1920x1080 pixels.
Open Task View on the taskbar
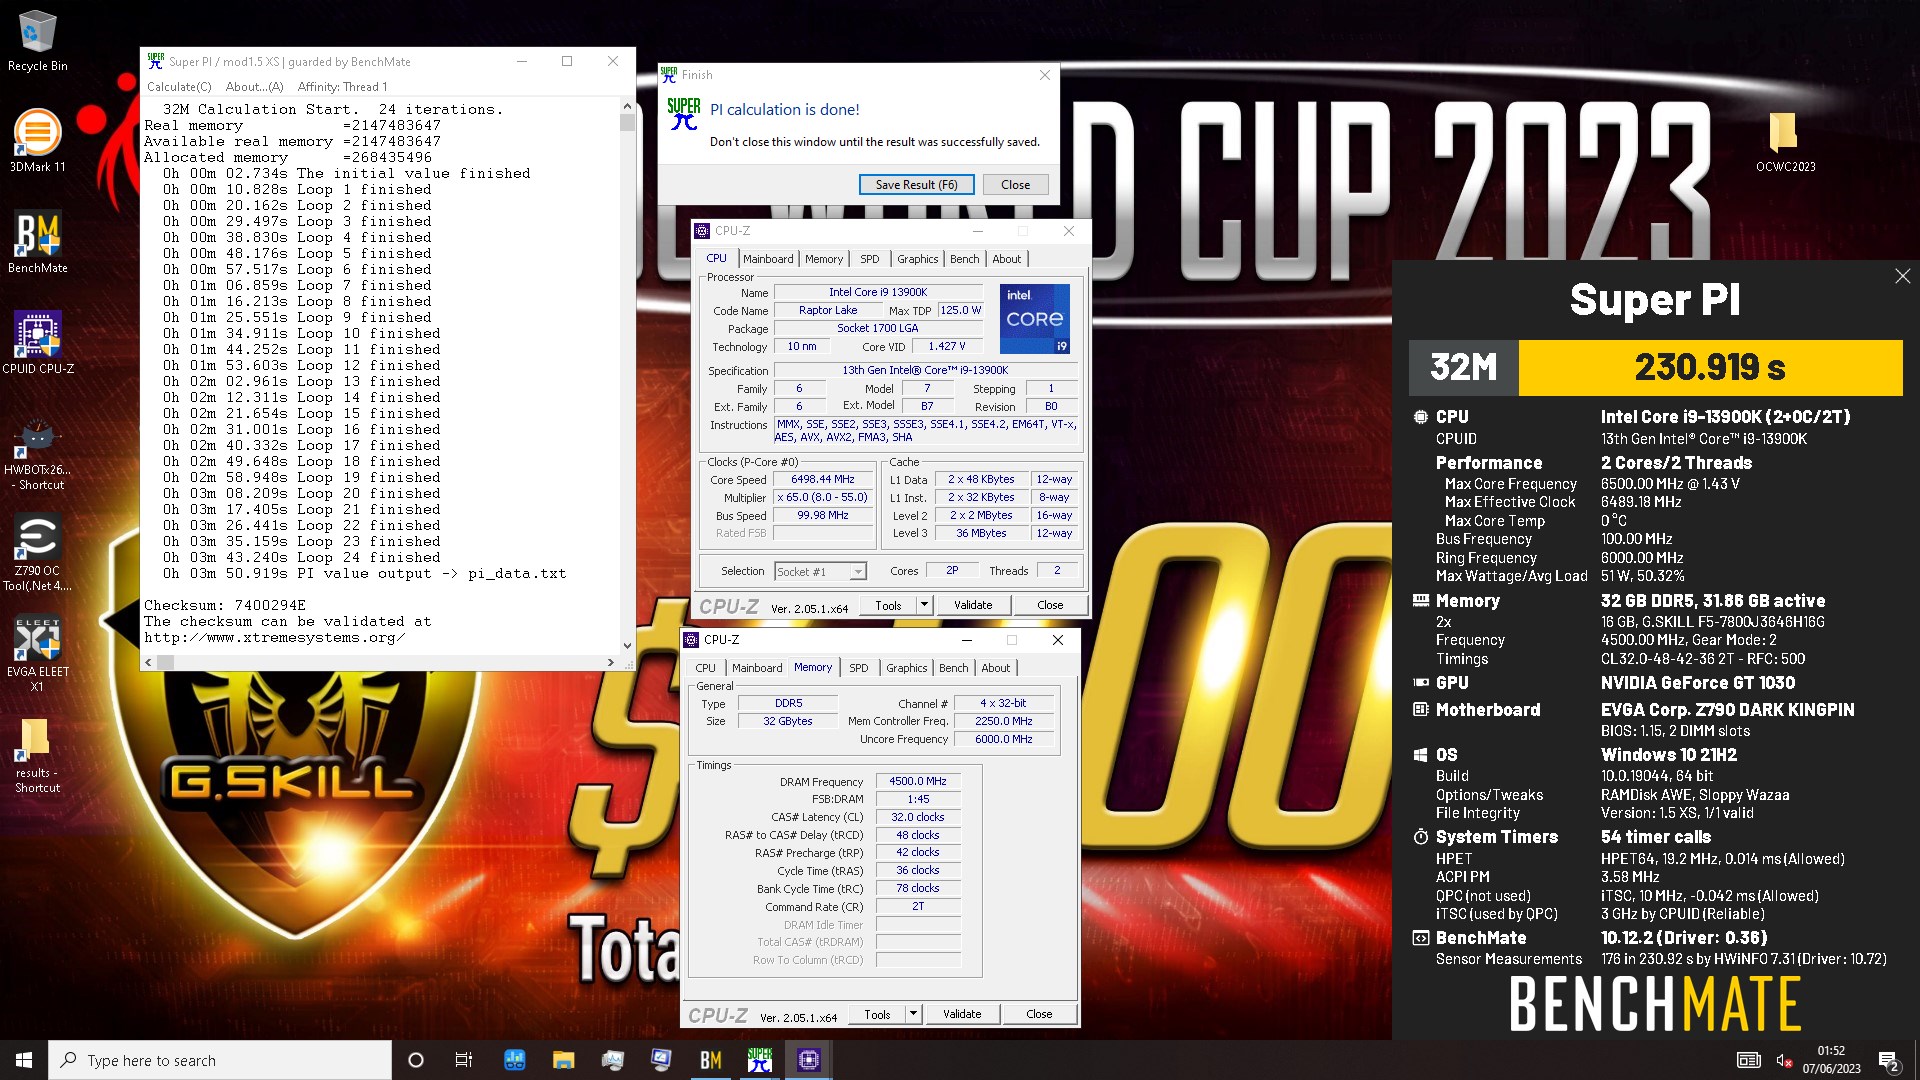(x=464, y=1060)
